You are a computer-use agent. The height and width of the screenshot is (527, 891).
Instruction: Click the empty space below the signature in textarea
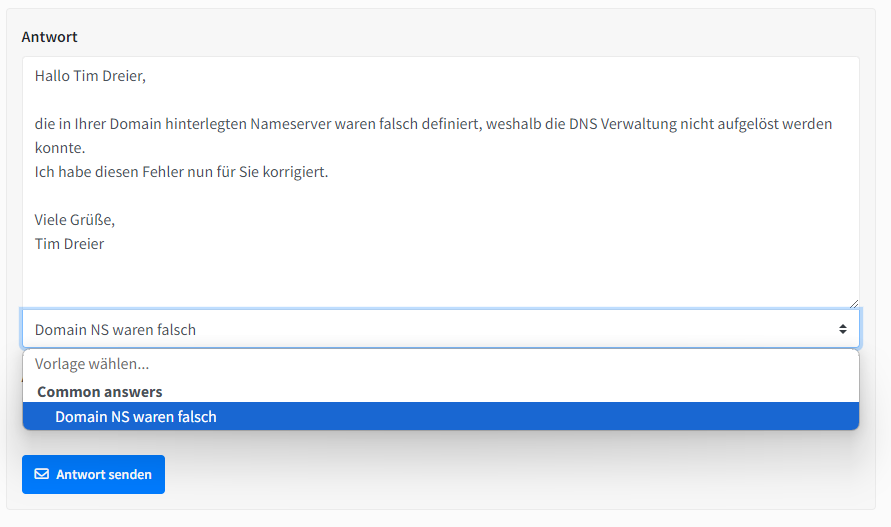(440, 280)
